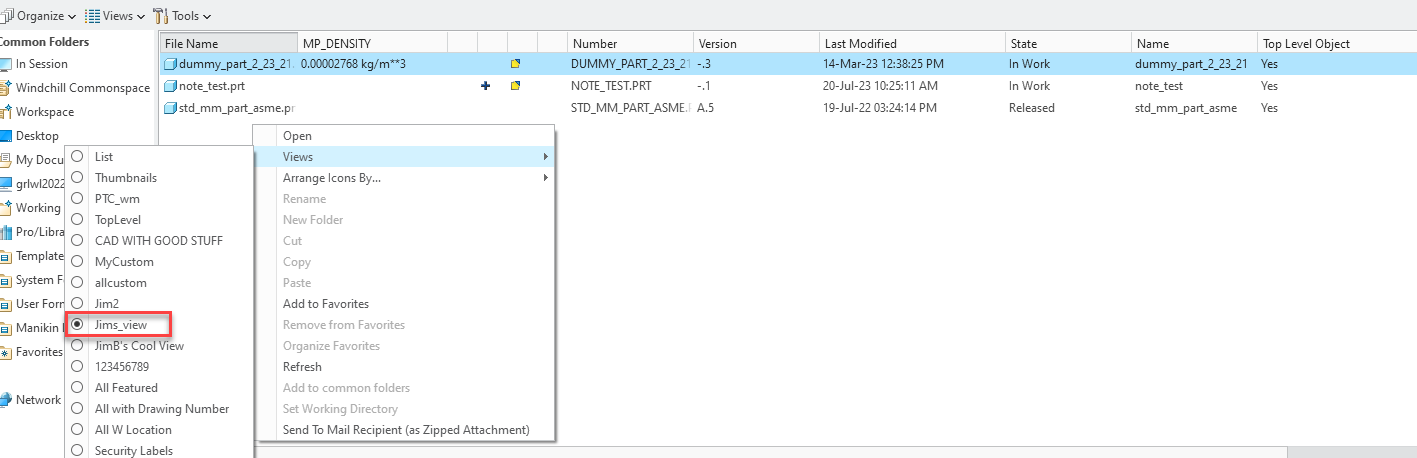Click the part icon next to note_test.prt

tap(170, 86)
